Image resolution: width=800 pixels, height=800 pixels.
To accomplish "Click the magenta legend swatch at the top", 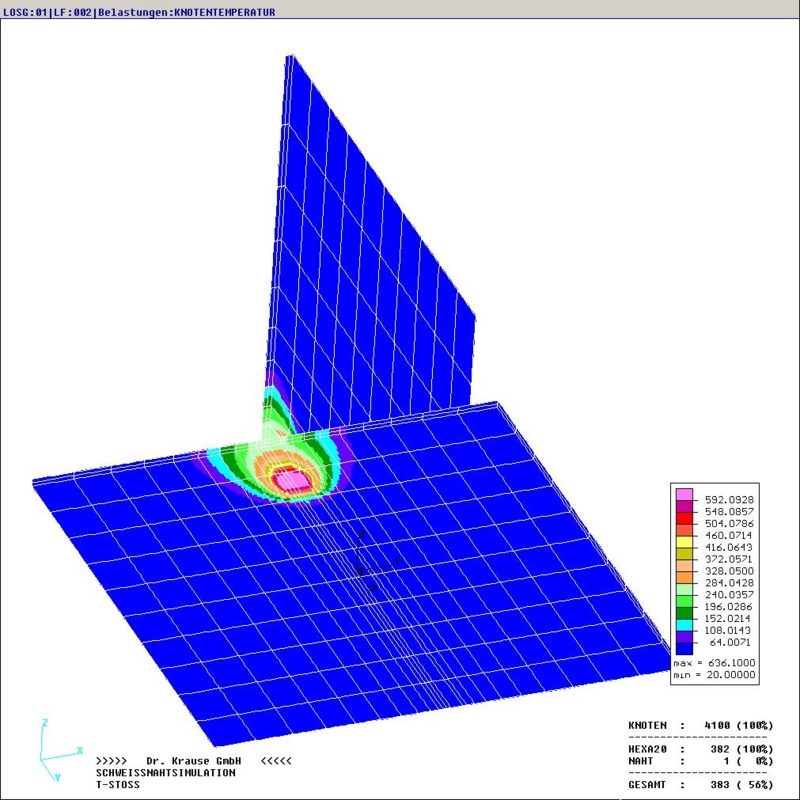I will click(x=684, y=496).
